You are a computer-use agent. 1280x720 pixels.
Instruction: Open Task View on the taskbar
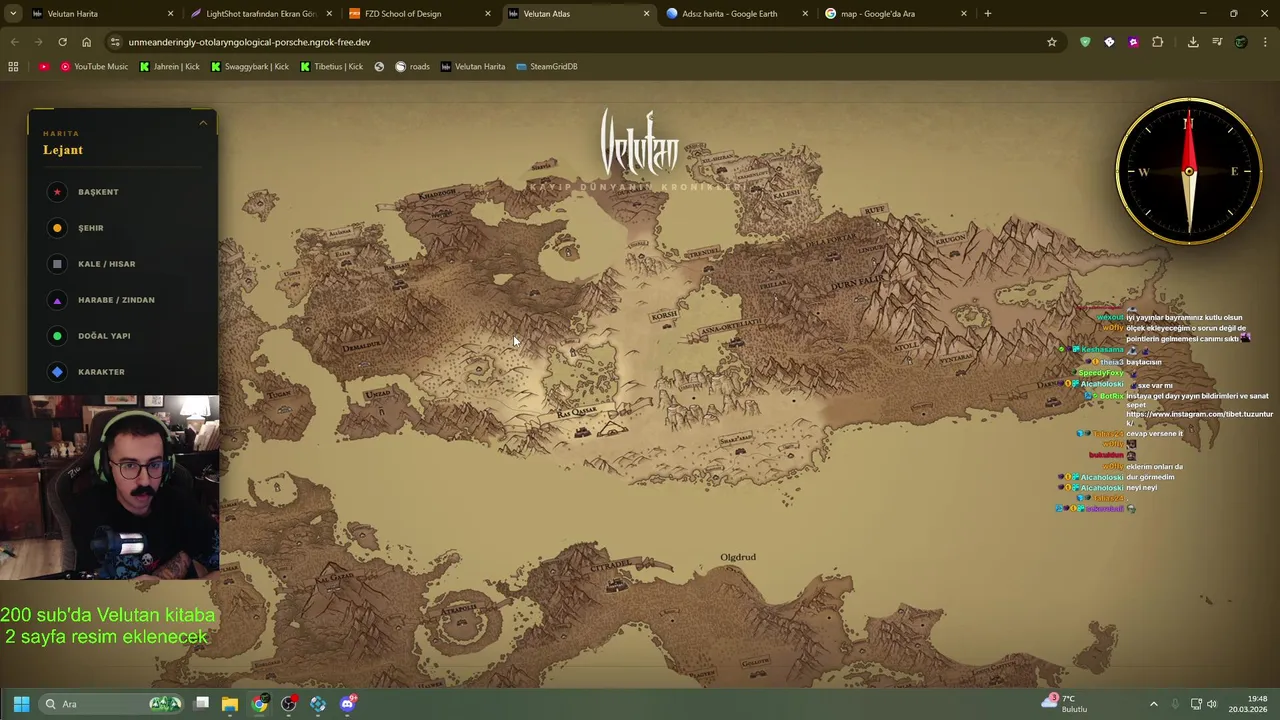201,704
